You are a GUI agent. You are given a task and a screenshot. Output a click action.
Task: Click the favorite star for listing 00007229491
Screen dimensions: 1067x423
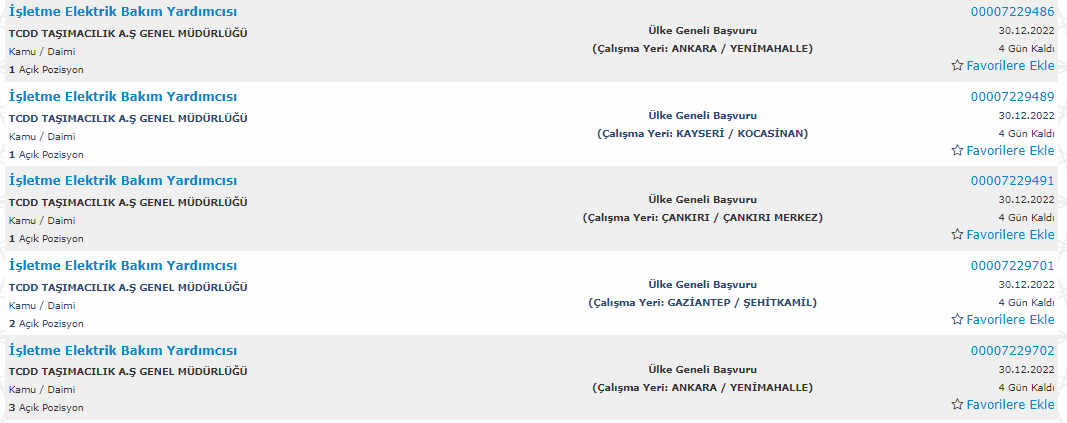pyautogui.click(x=957, y=235)
